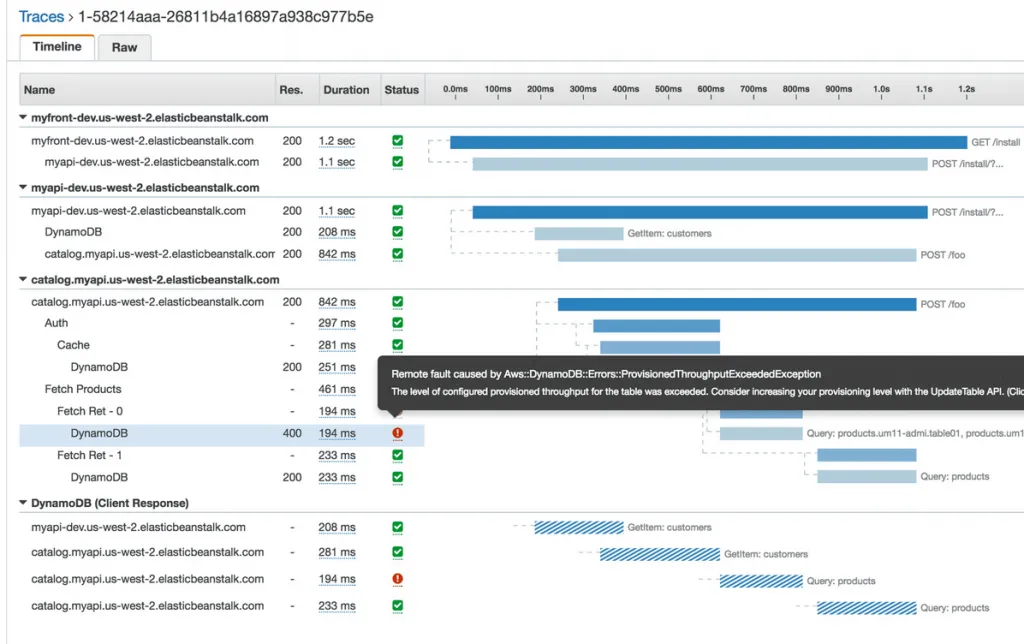This screenshot has width=1024, height=644.
Task: Click red error status in Client Response section
Action: coord(397,579)
